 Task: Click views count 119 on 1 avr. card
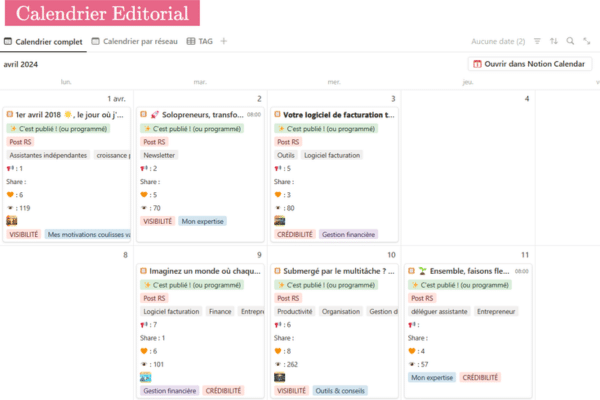[18, 208]
